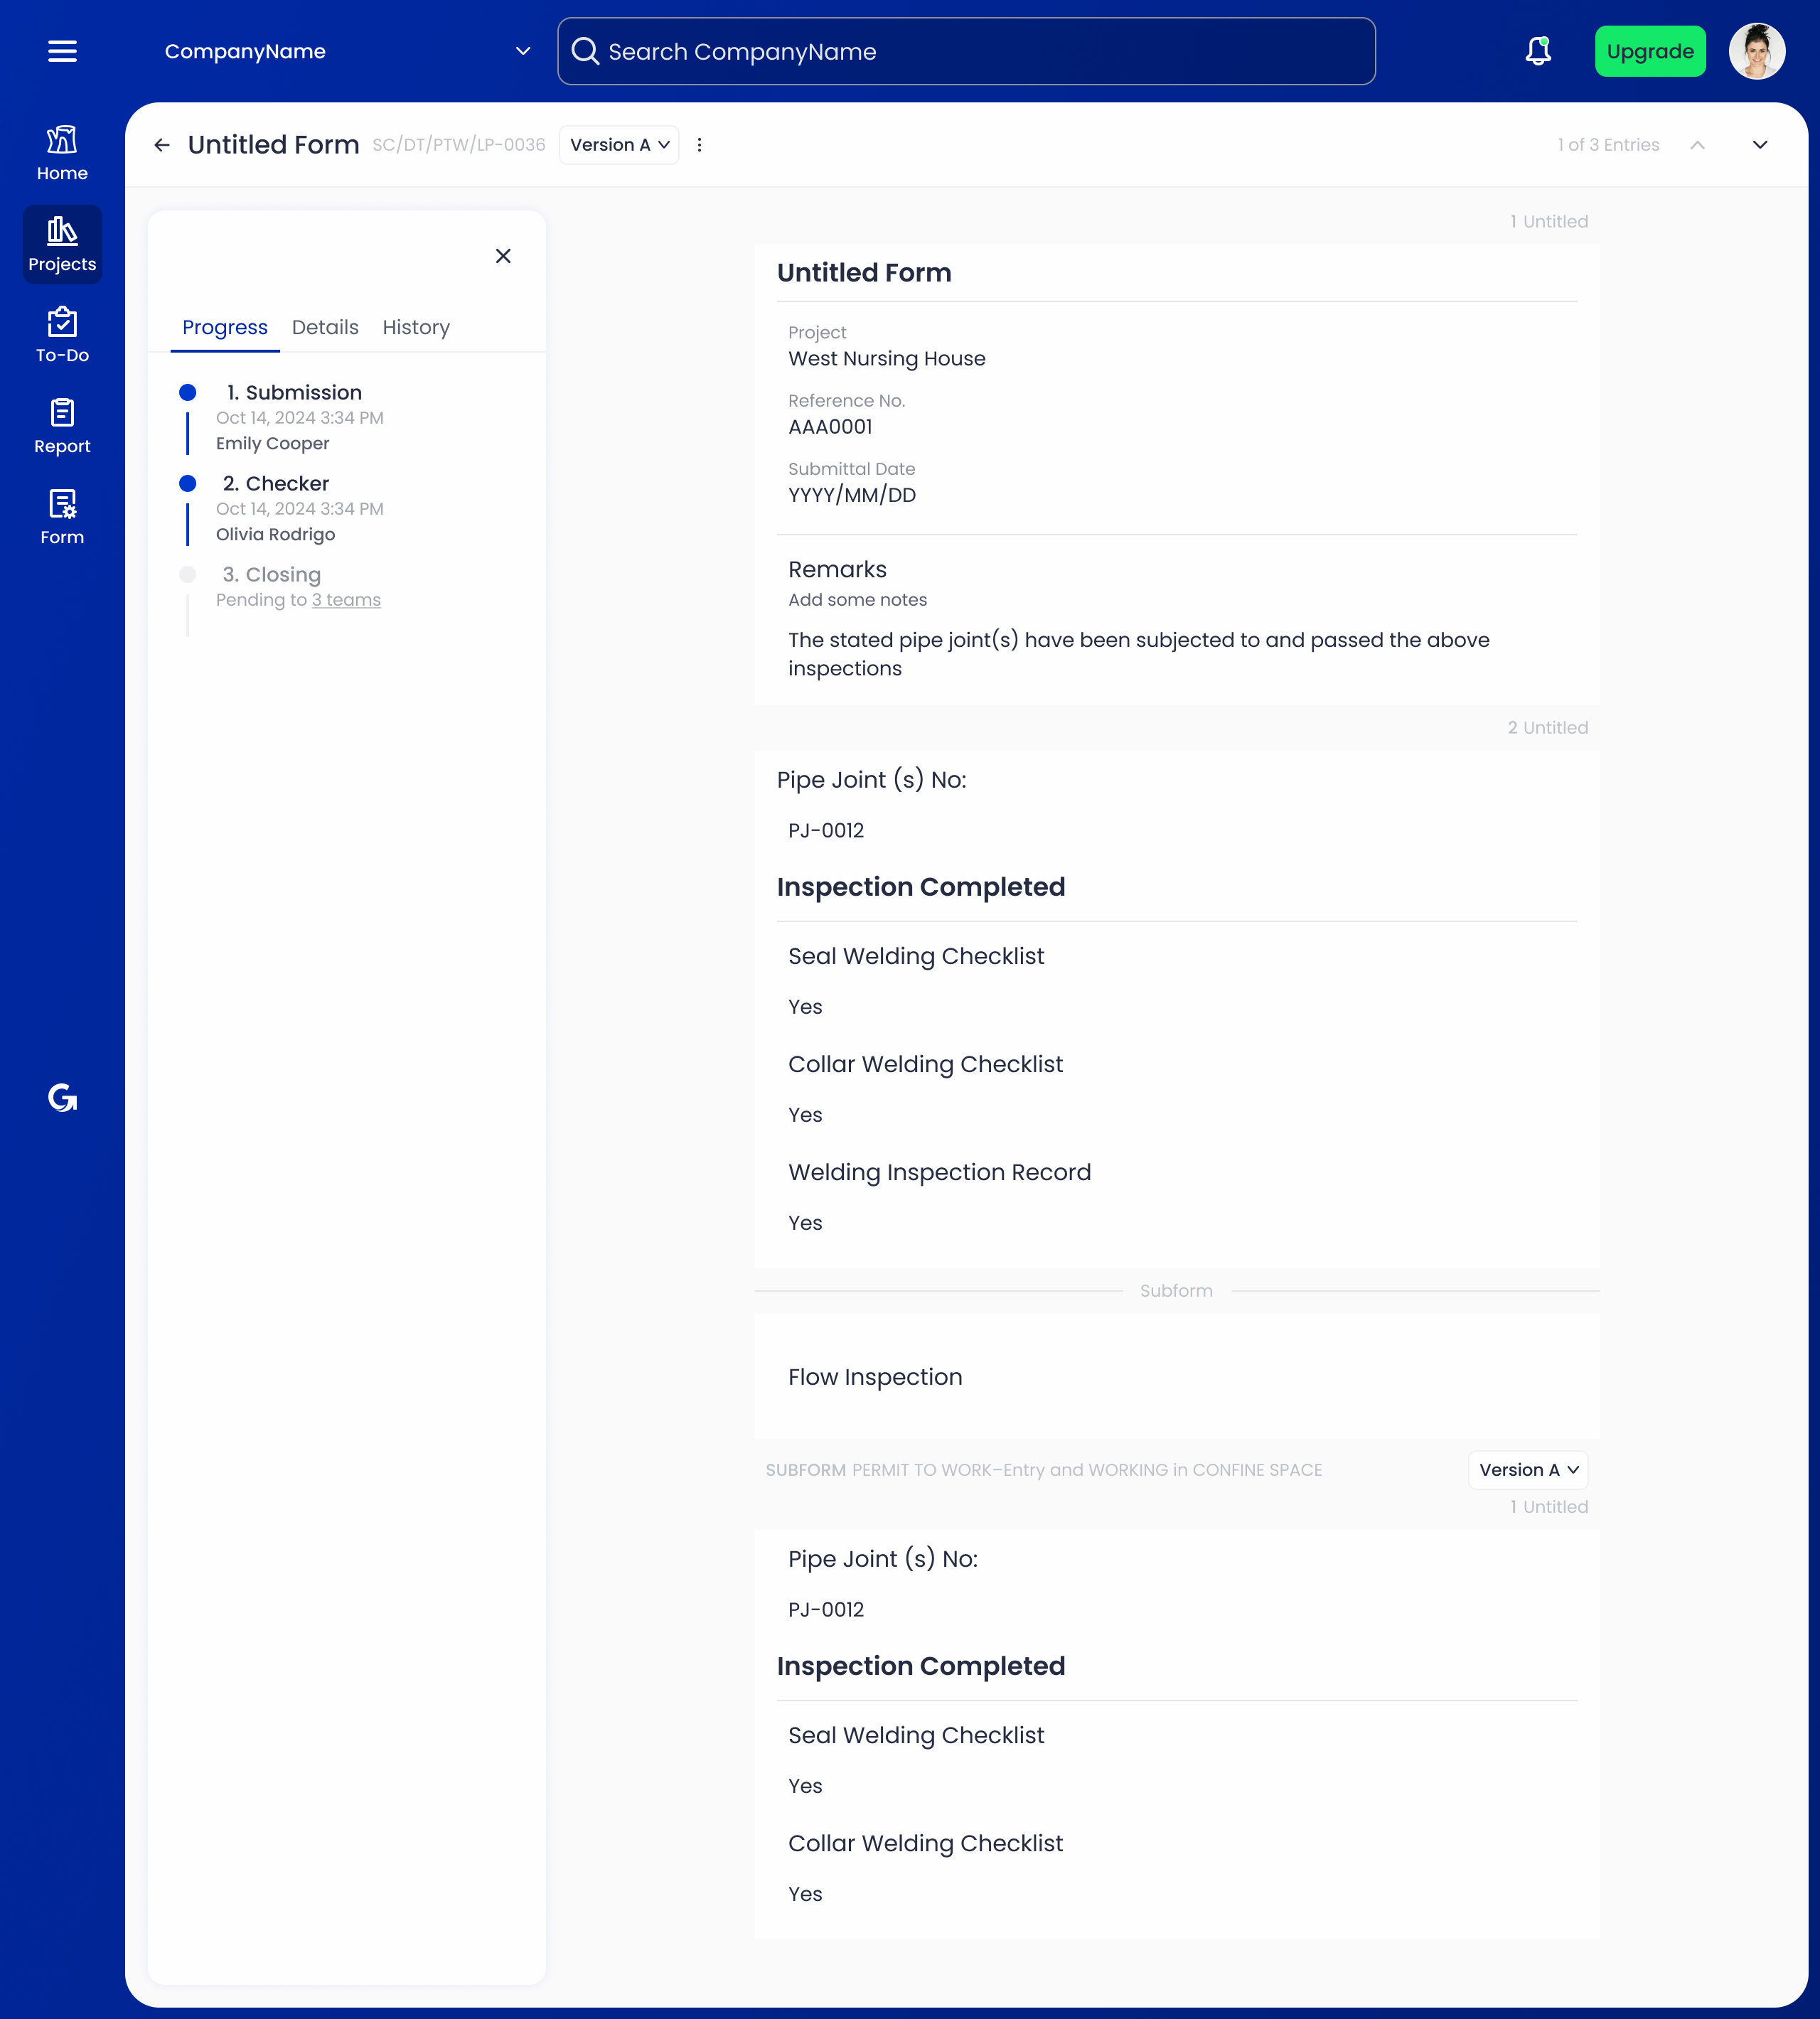This screenshot has width=1820, height=2019.
Task: Click the search magnifier icon
Action: (x=585, y=51)
